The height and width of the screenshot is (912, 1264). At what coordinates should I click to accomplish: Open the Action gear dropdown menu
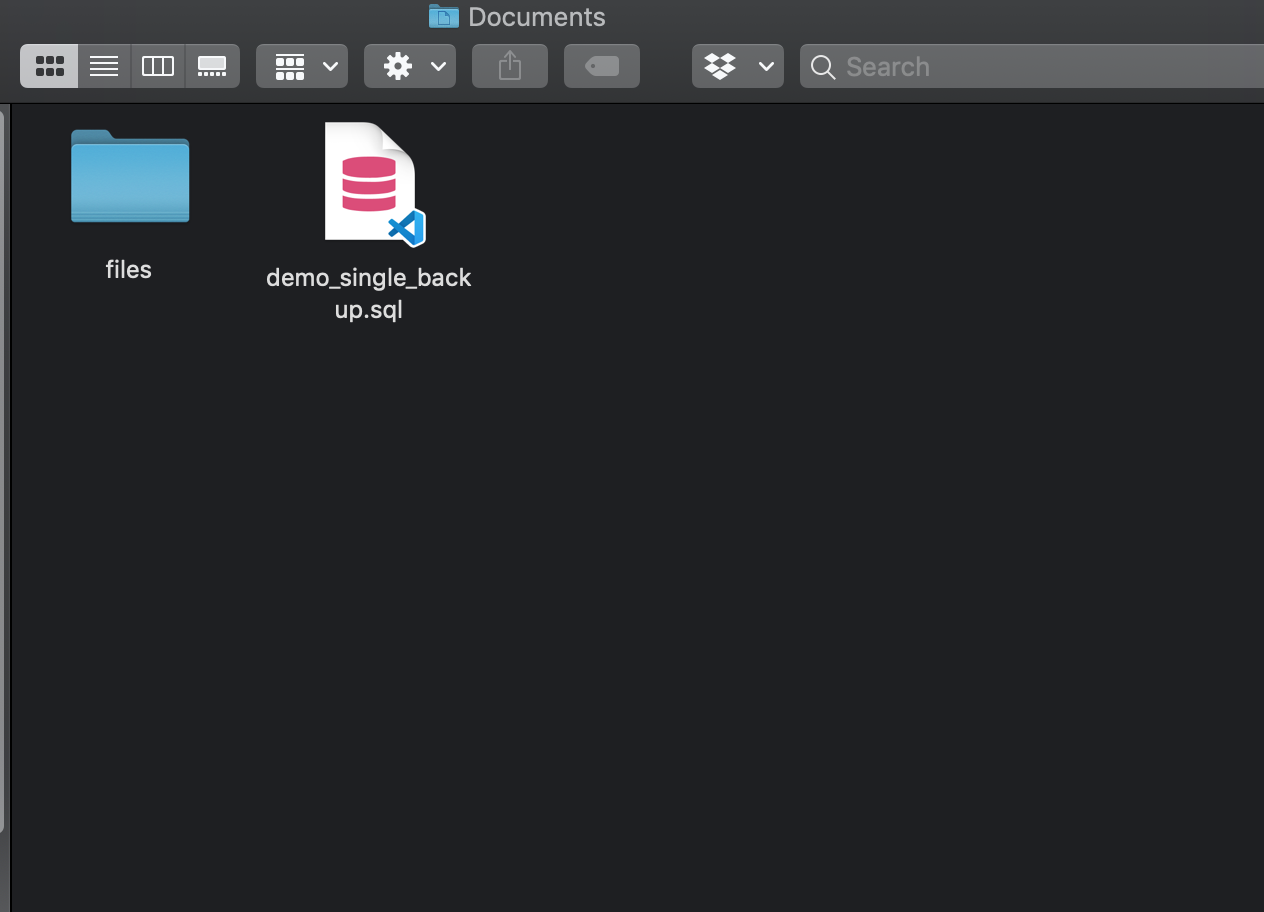point(409,66)
